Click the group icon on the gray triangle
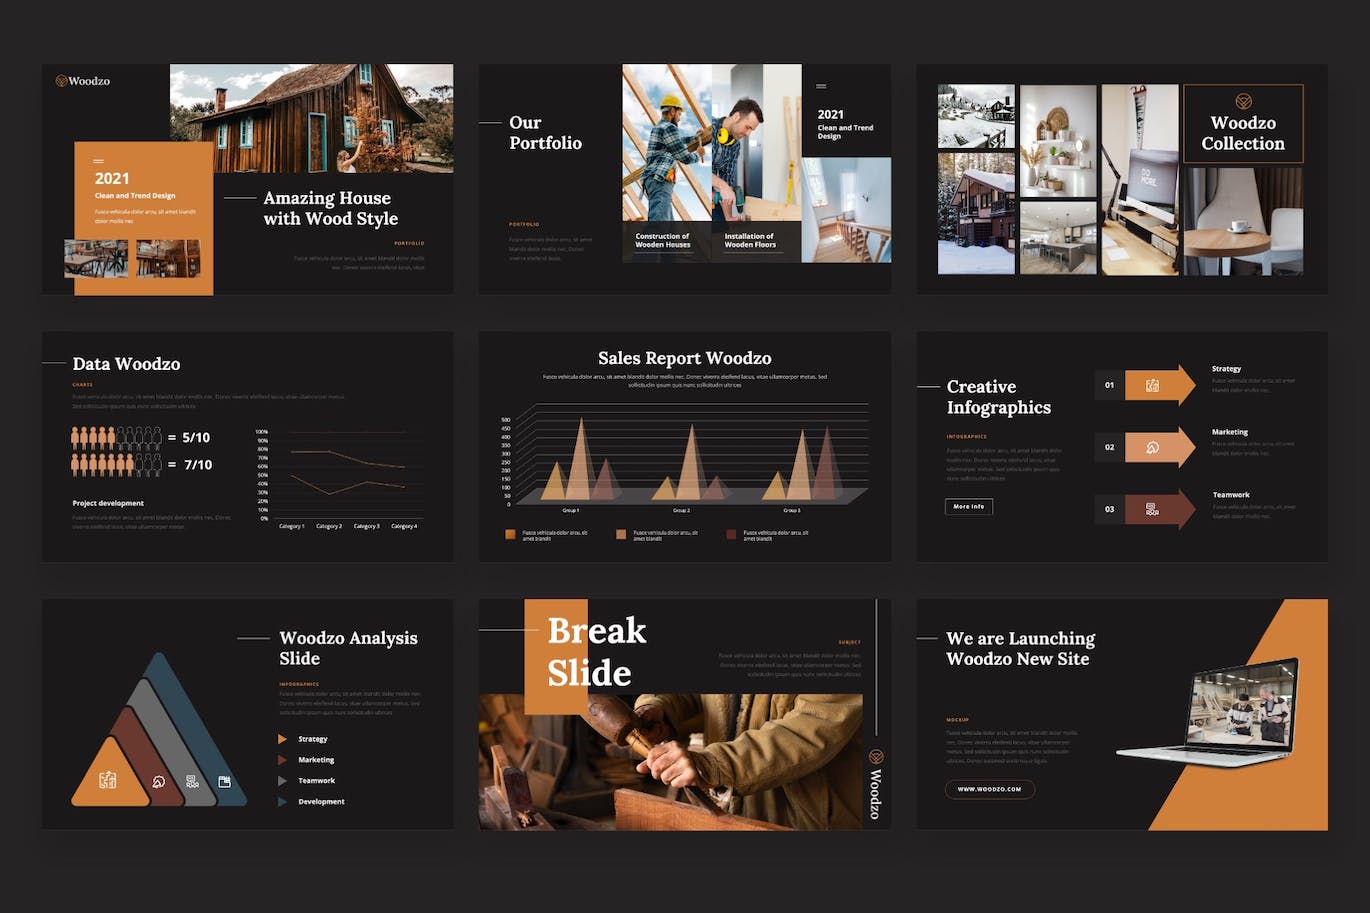Screen dimensions: 1370x913 (192, 779)
